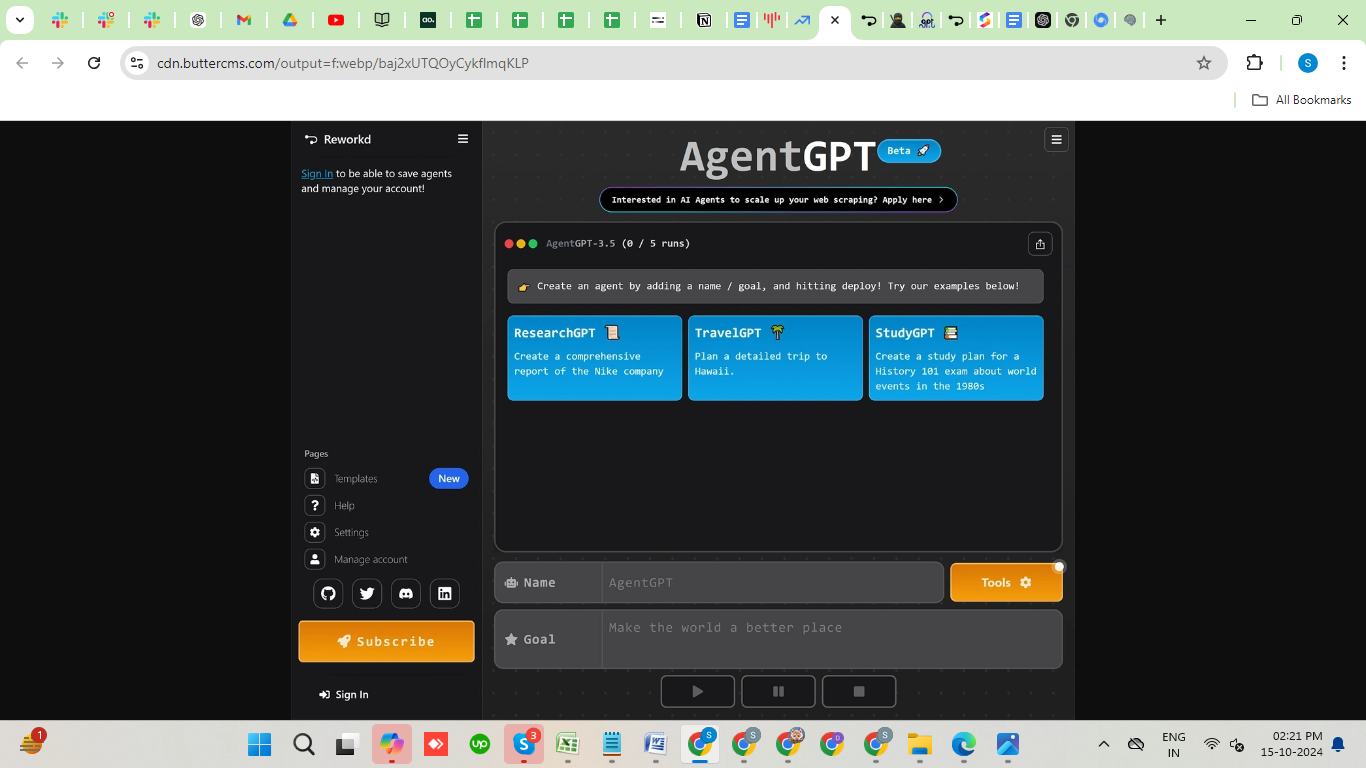Show hidden icons in the system tray
1366x768 pixels.
pyautogui.click(x=1104, y=744)
